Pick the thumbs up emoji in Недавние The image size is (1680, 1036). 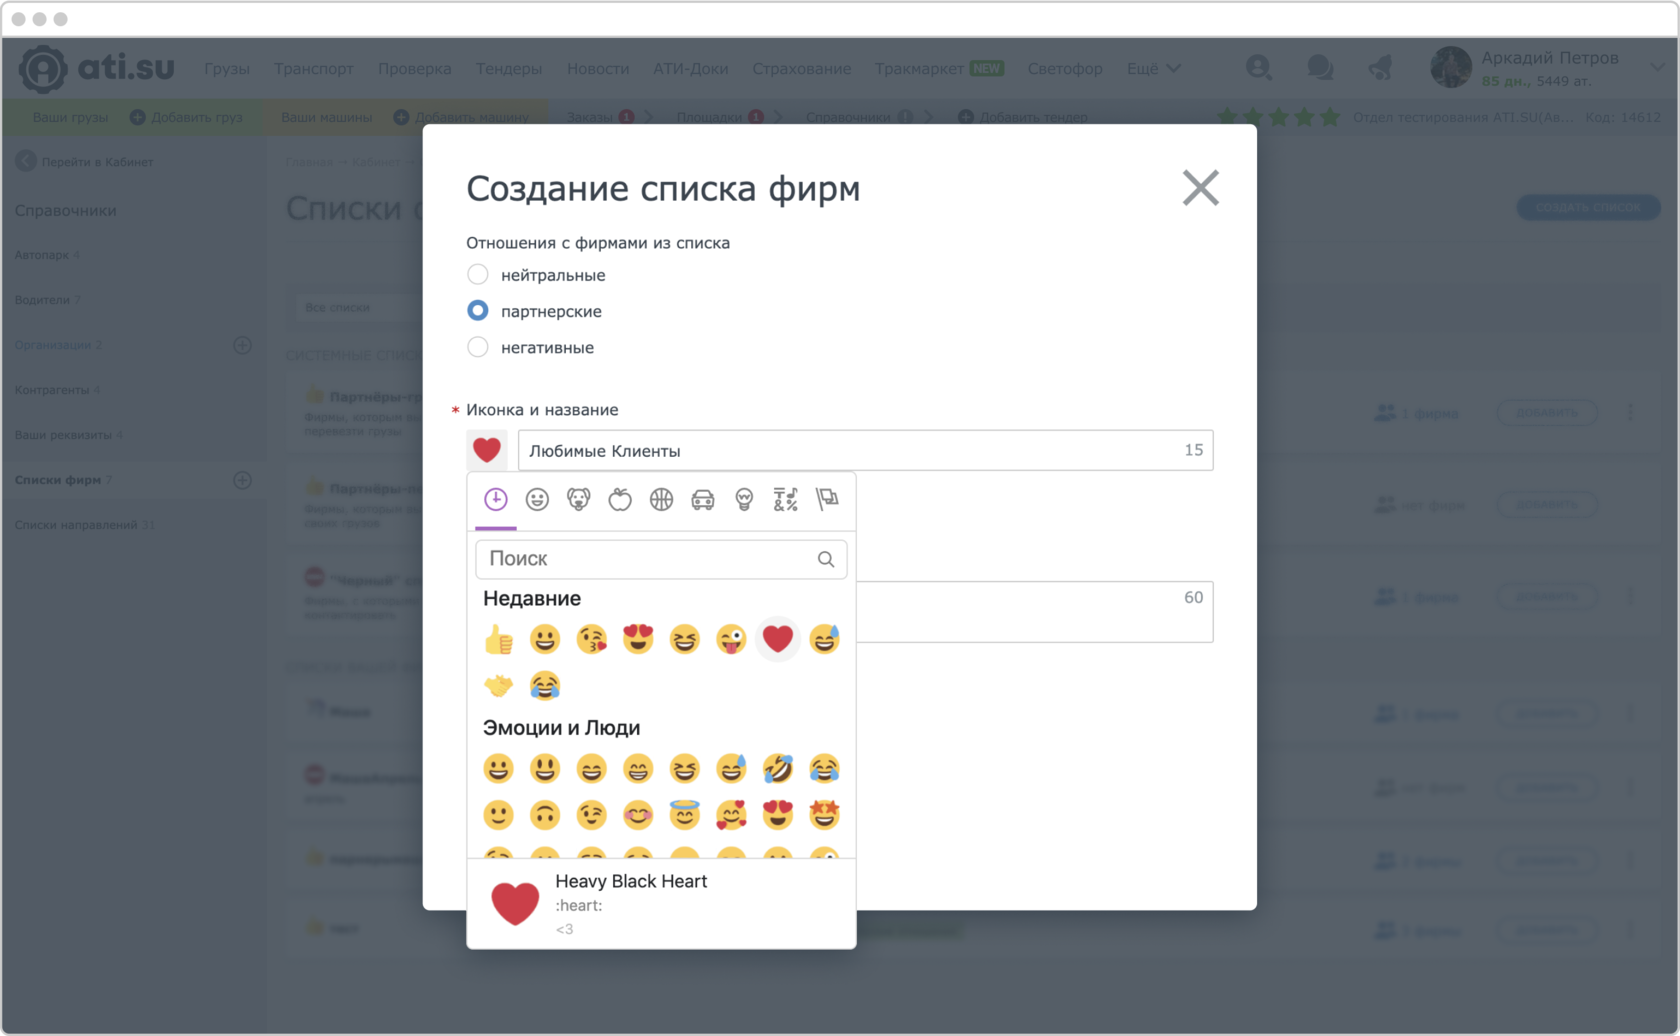(498, 639)
